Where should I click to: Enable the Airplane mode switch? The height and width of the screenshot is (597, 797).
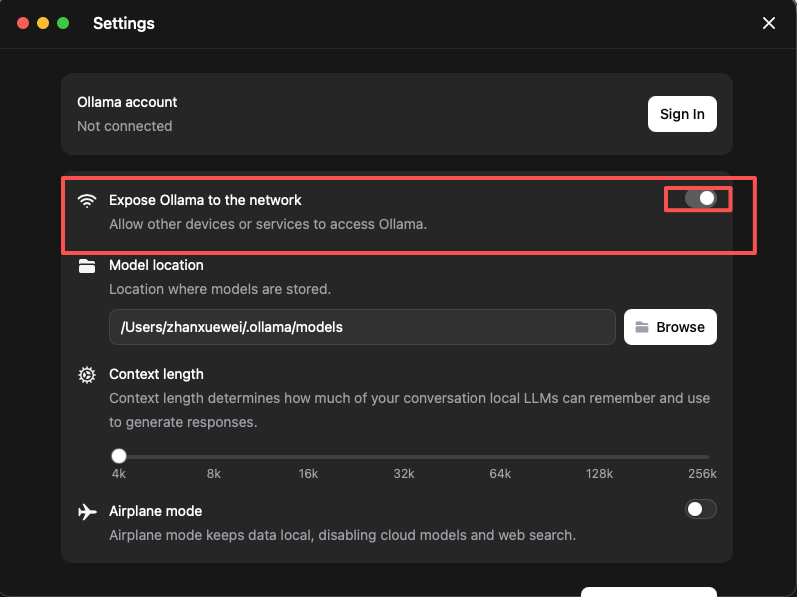700,510
